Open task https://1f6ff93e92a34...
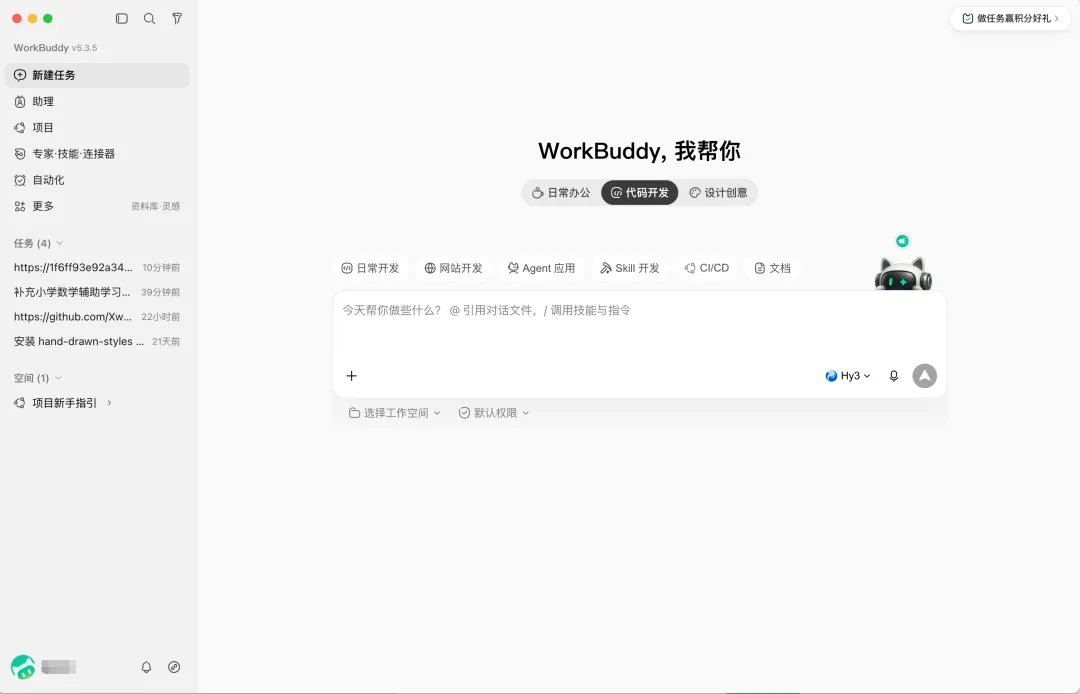The height and width of the screenshot is (694, 1080). [x=96, y=267]
